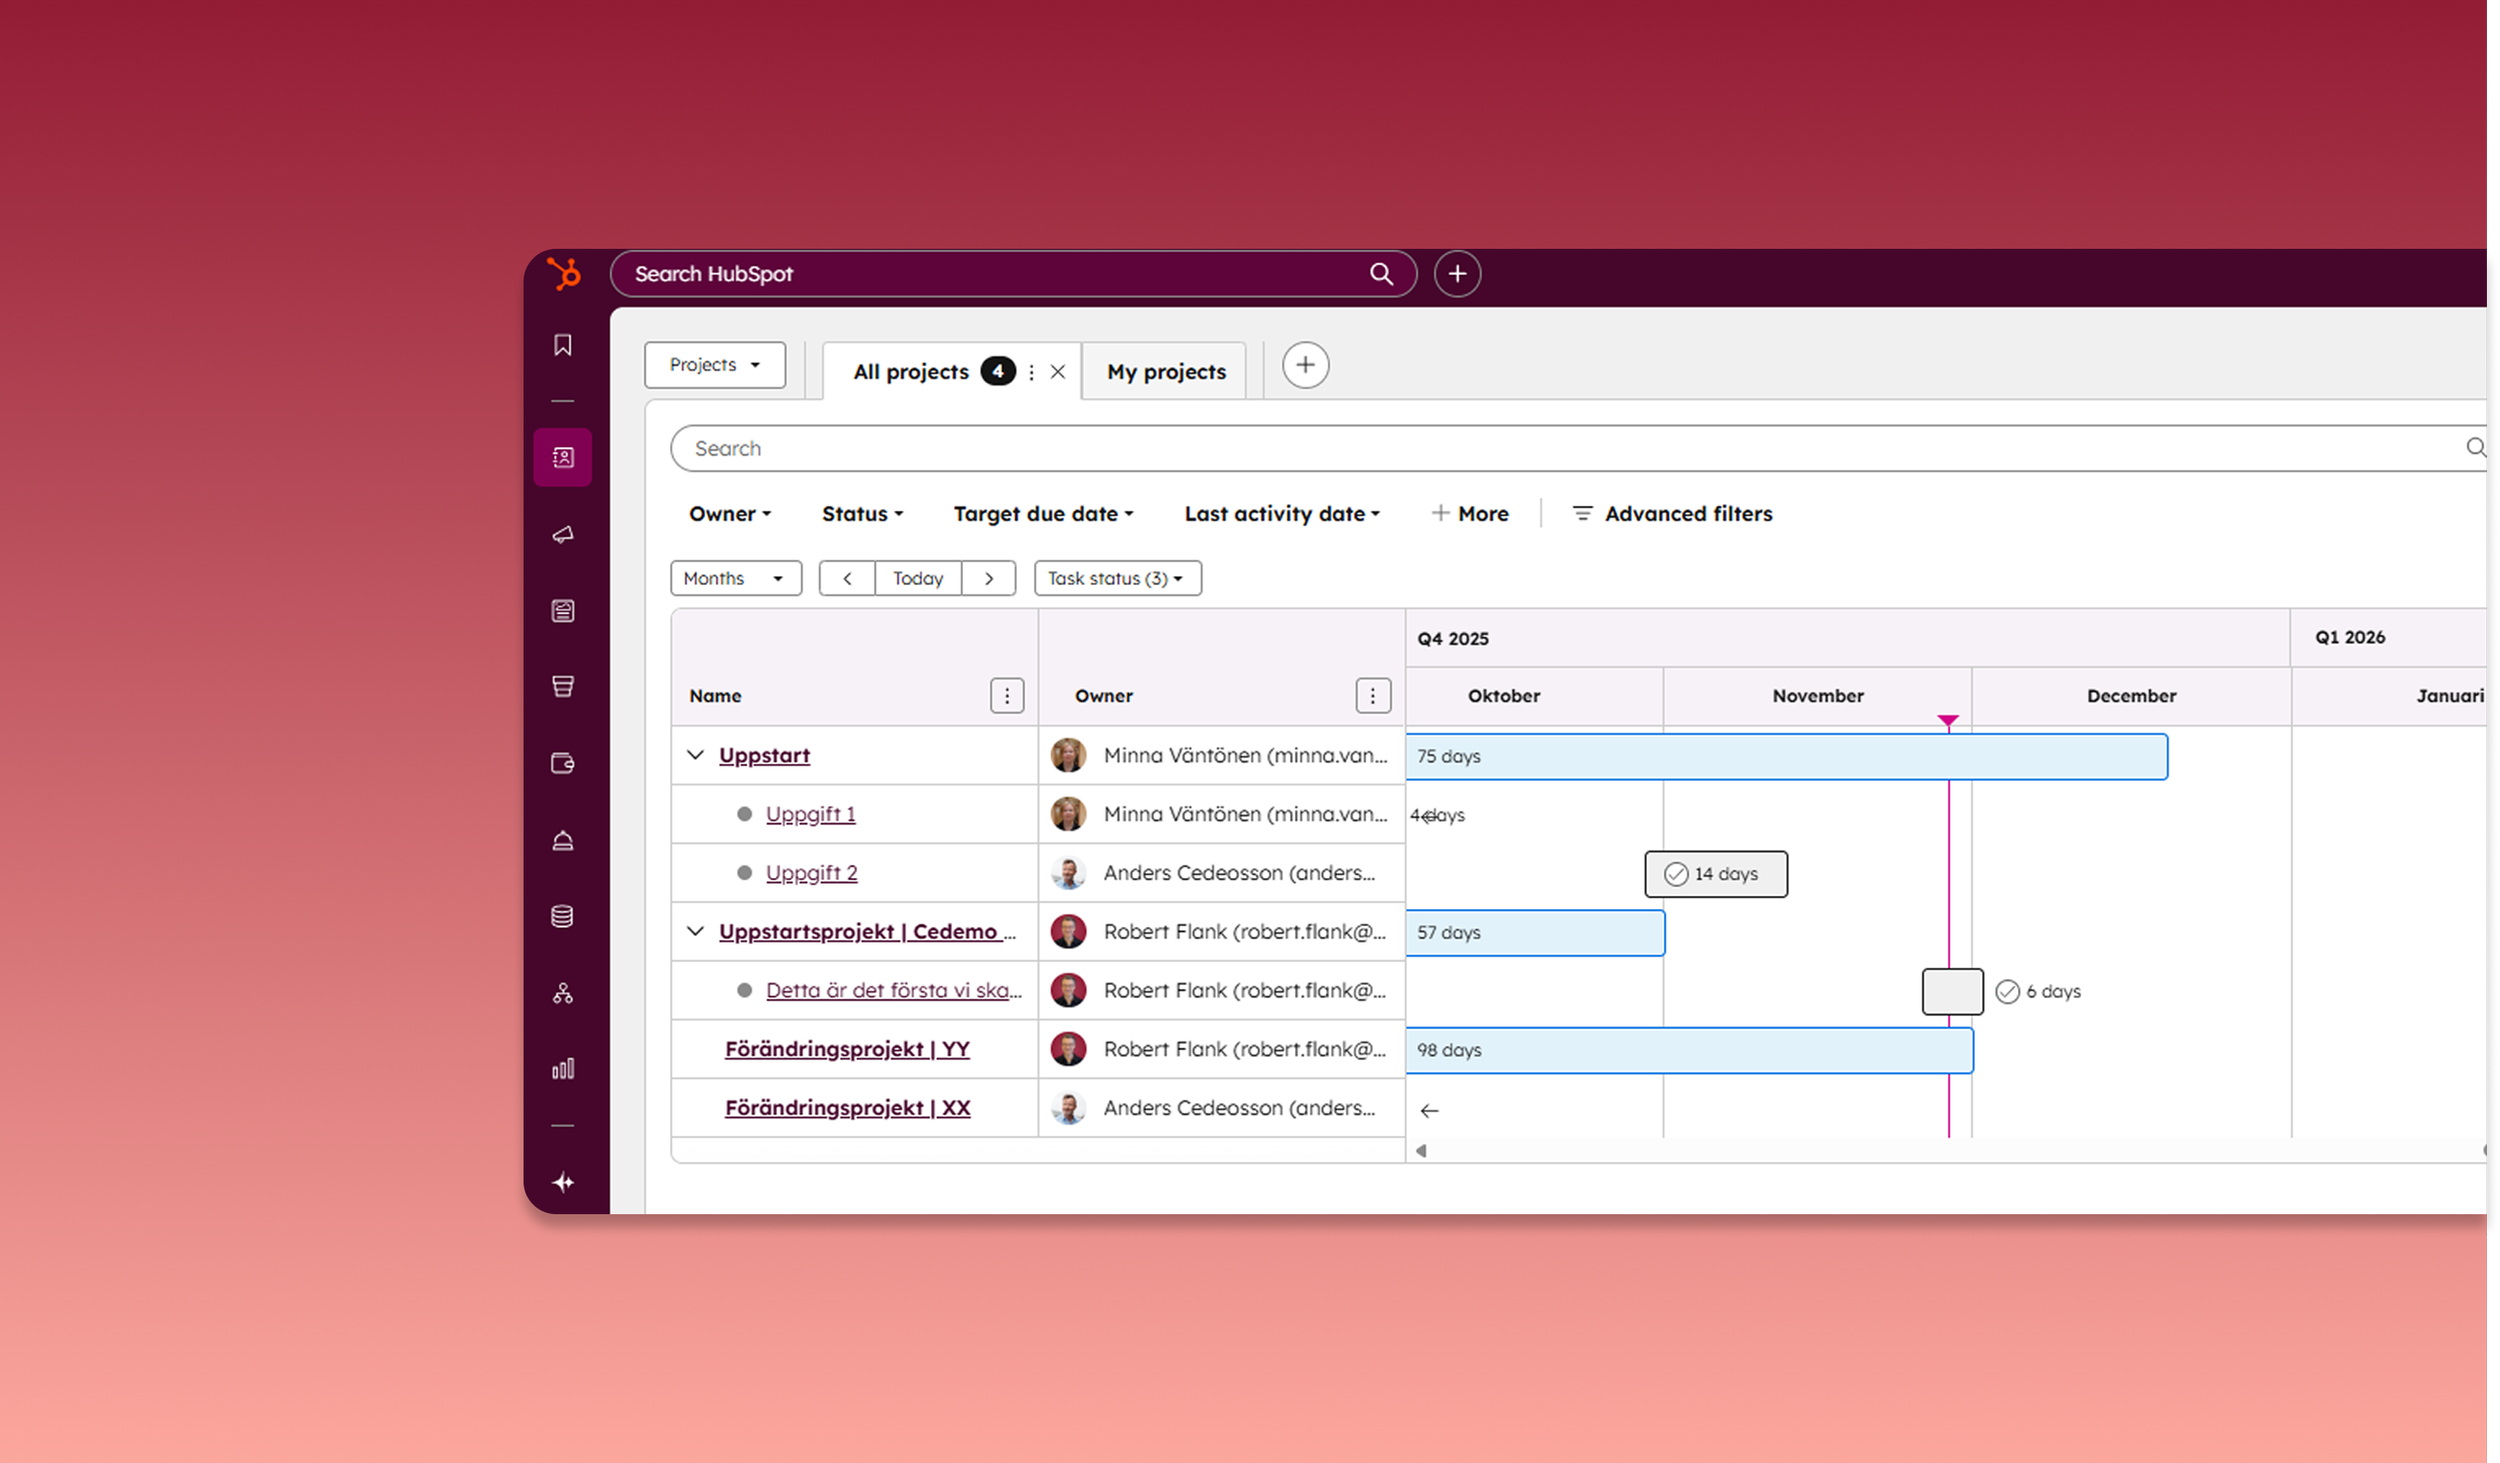The width and height of the screenshot is (2500, 1463).
Task: Open the Target due date filter
Action: click(1043, 514)
